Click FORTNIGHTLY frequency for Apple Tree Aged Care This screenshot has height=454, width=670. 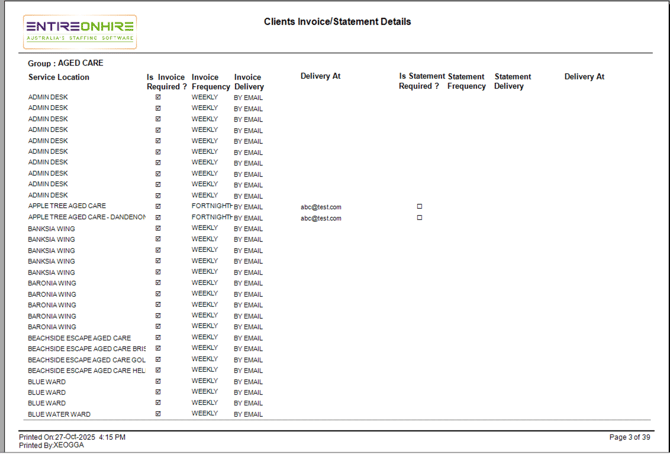[211, 206]
